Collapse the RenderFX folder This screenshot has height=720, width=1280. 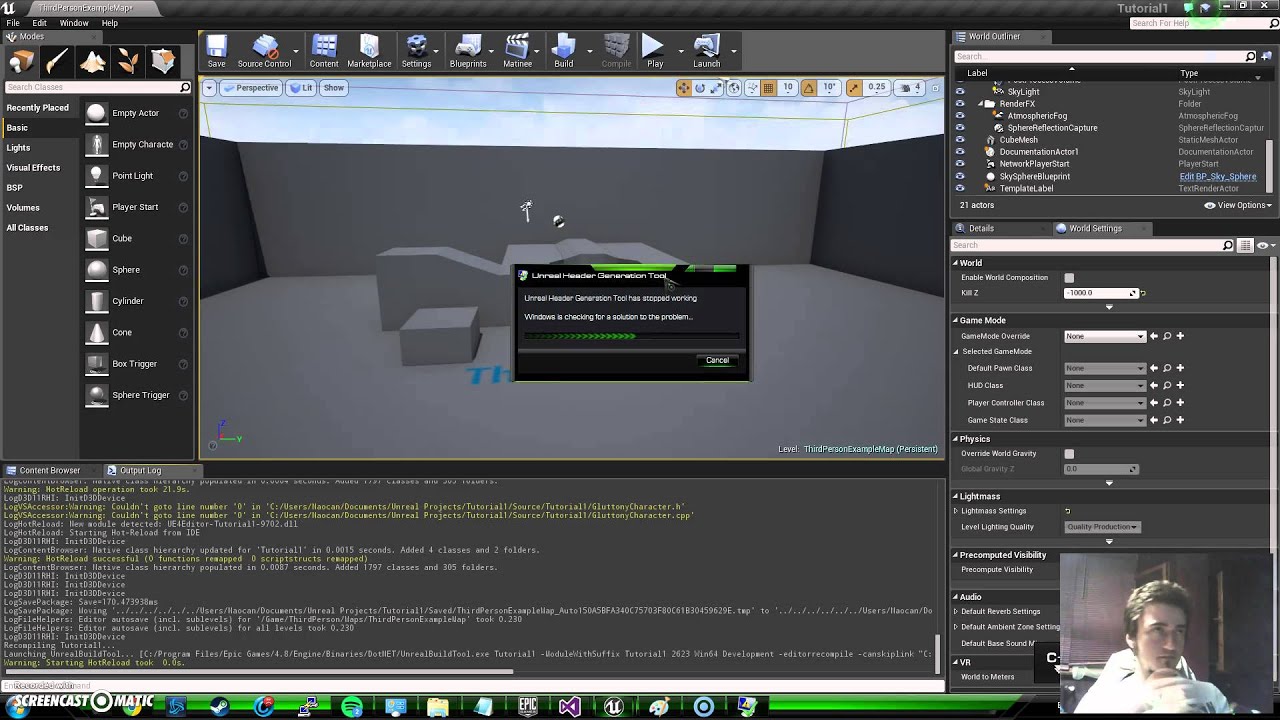(980, 104)
